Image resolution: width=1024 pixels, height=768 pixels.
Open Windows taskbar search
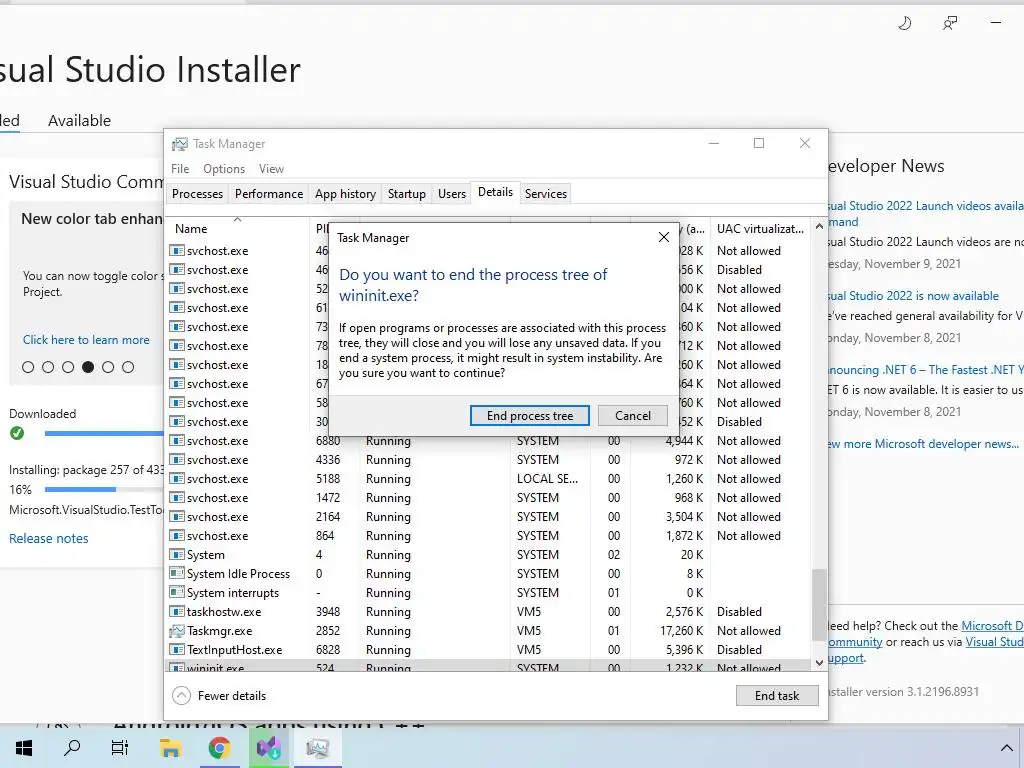(72, 748)
